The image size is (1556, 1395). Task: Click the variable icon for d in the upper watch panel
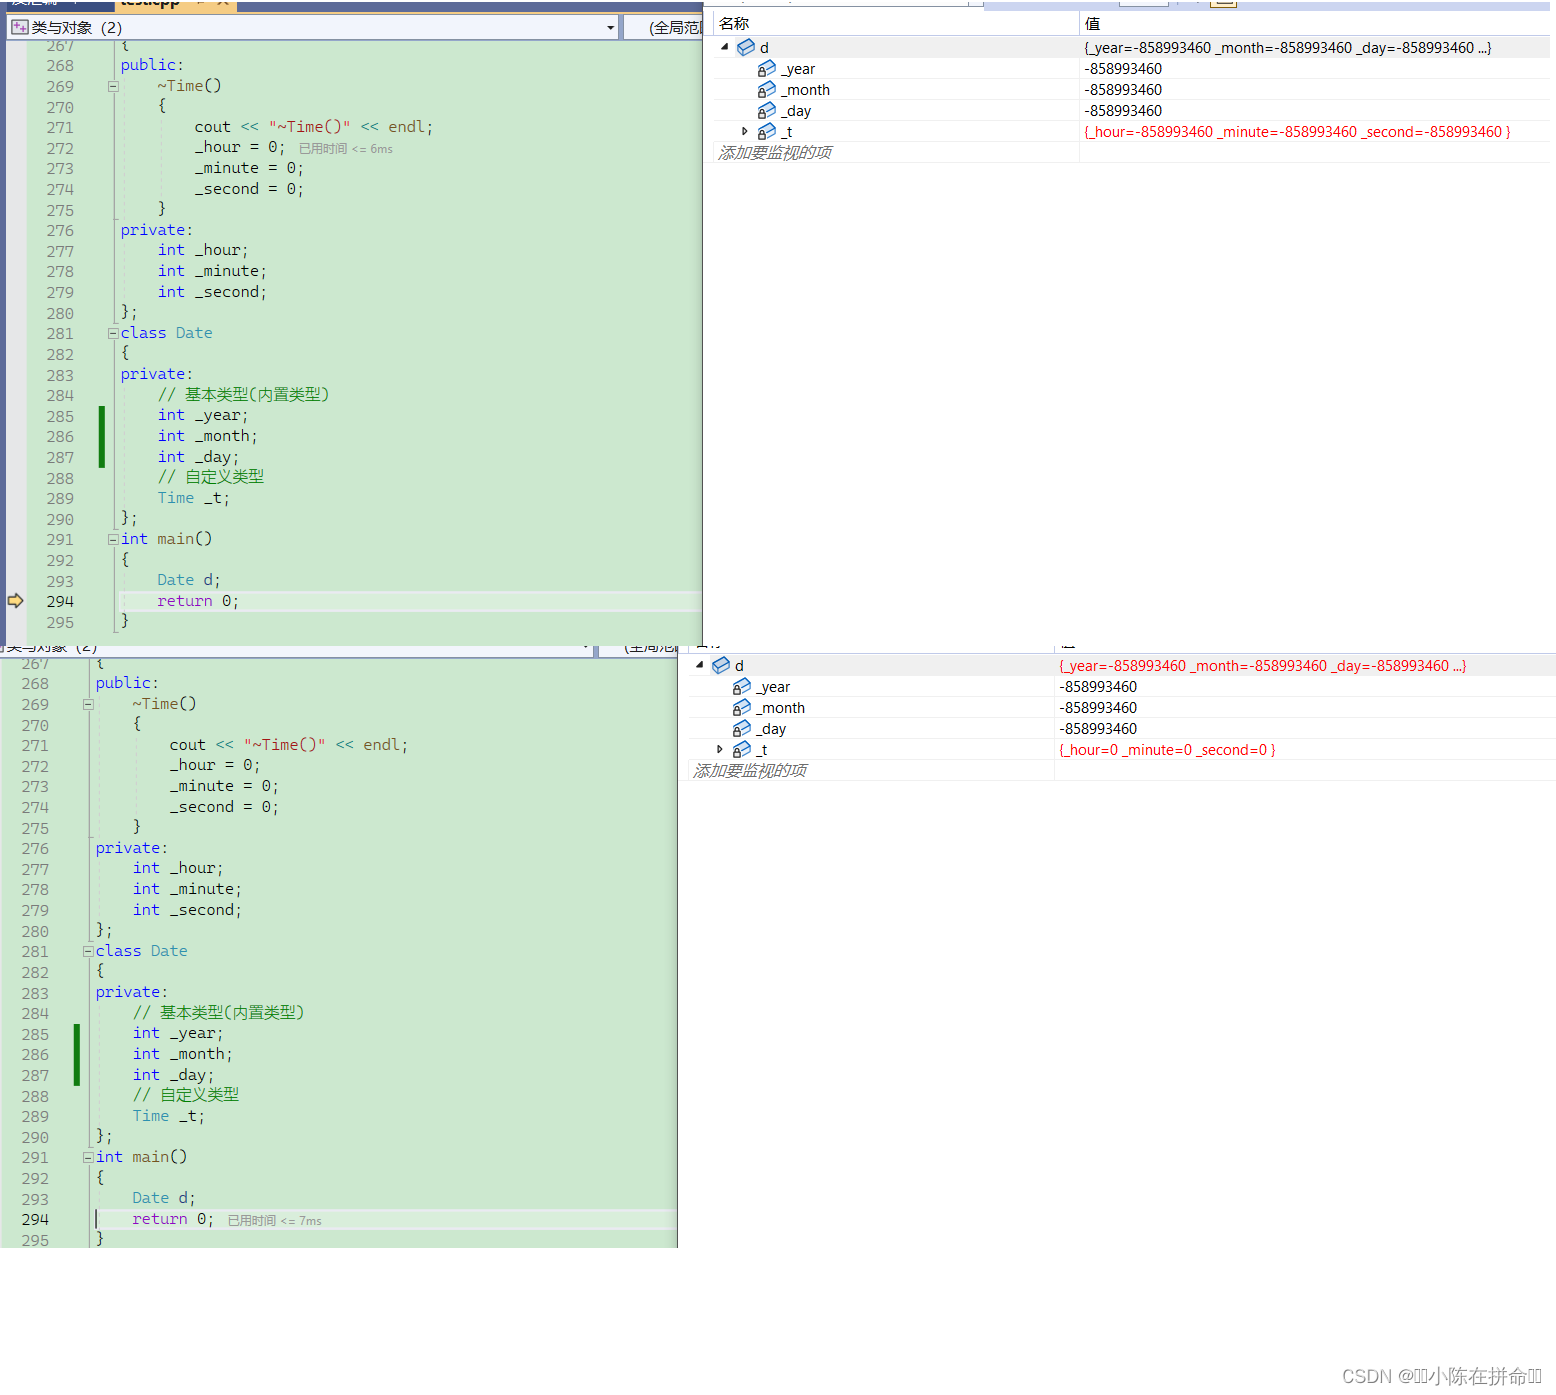pos(746,47)
